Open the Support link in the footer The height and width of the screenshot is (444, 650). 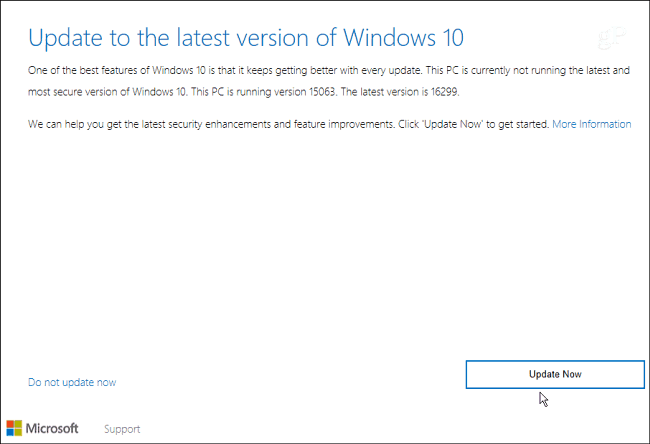122,429
